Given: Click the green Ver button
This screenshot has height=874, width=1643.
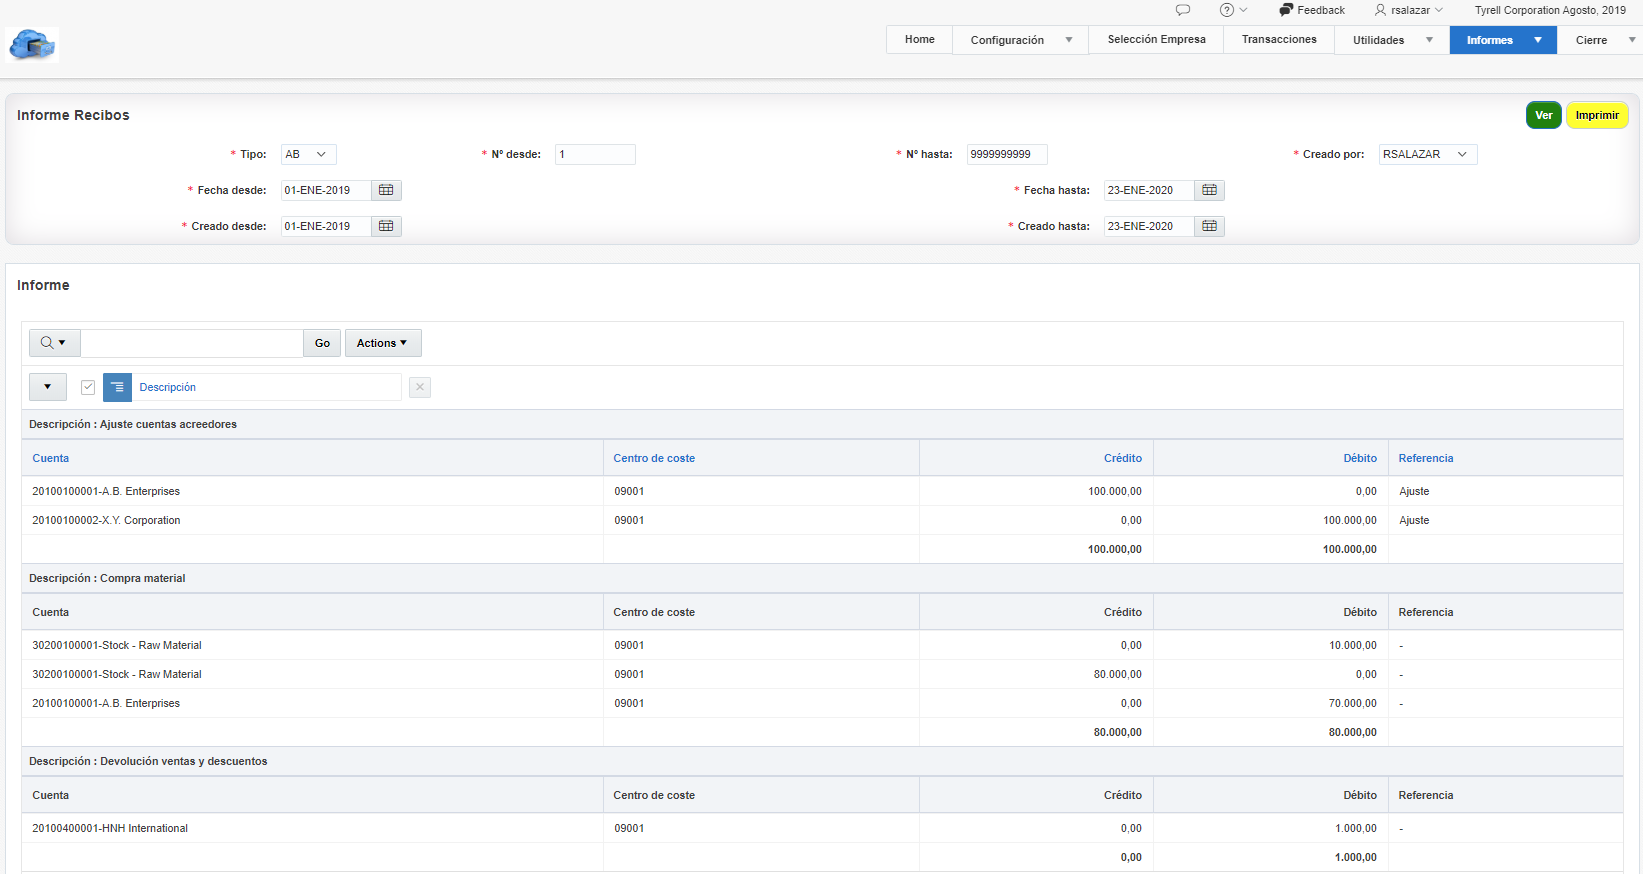Looking at the screenshot, I should 1544,115.
